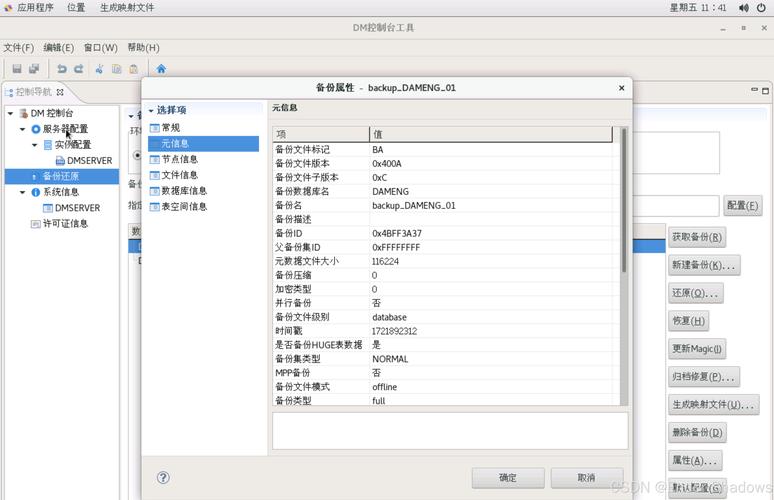Maximize the view panel next to minimize

pos(766,90)
